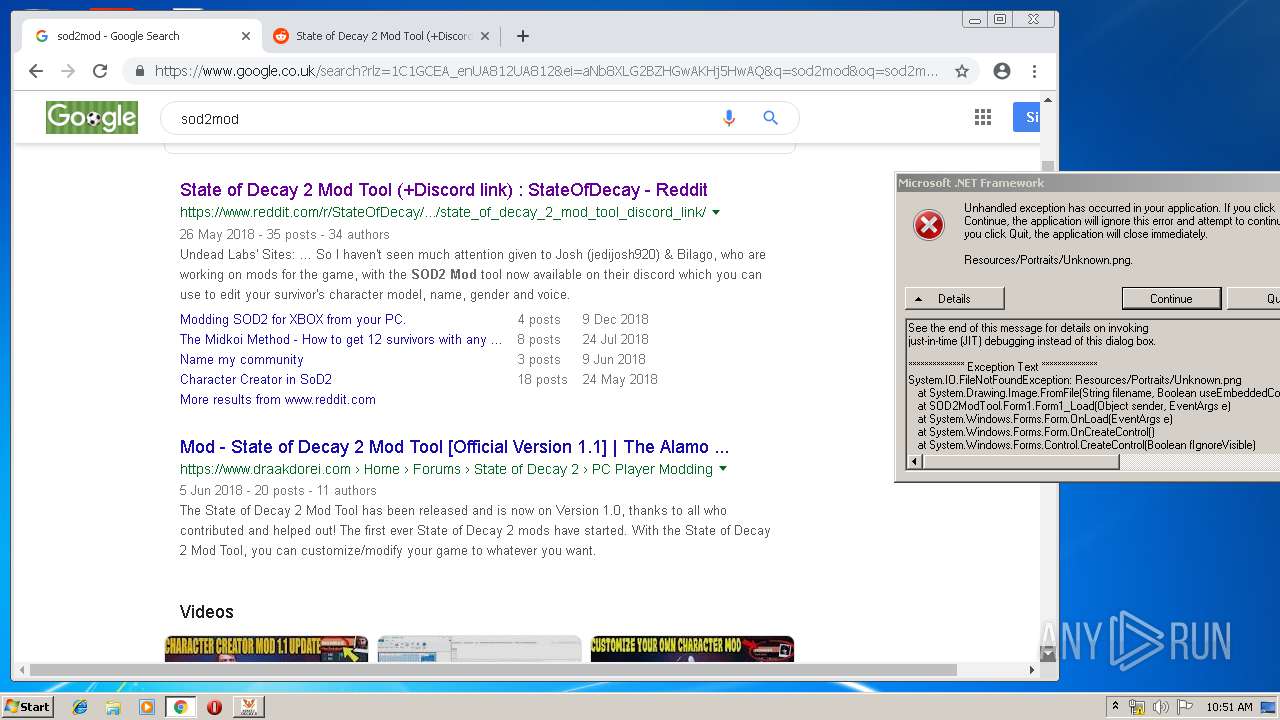Open 'Modding SOD2 for XBOX from your PC' link
Viewport: 1280px width, 720px height.
293,320
